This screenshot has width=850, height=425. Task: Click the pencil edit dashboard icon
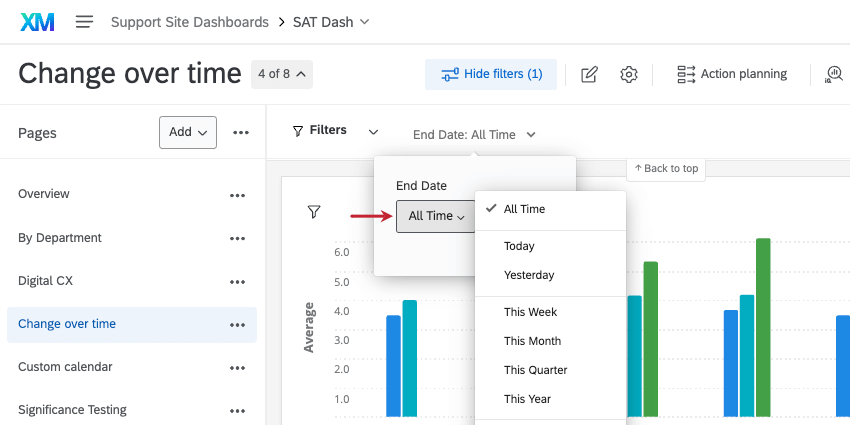point(589,74)
